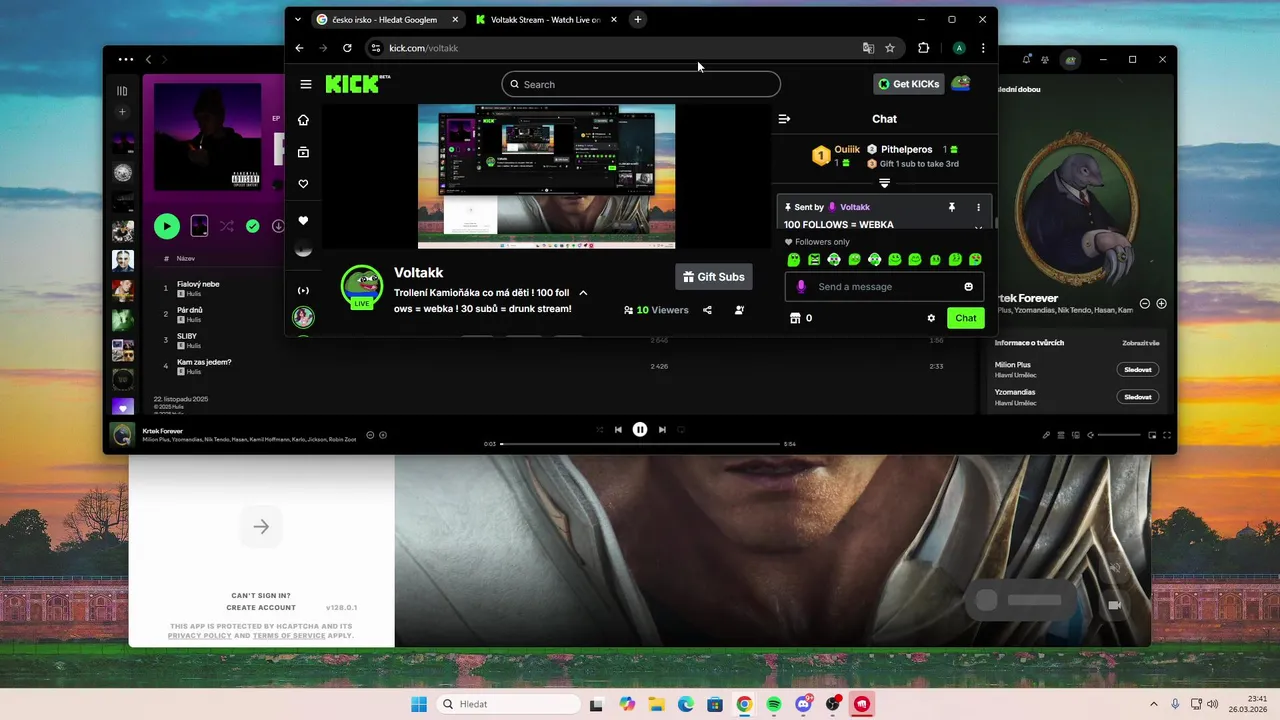This screenshot has width=1280, height=720.
Task: Toggle saved album checkmark in Spotify
Action: pos(252,227)
